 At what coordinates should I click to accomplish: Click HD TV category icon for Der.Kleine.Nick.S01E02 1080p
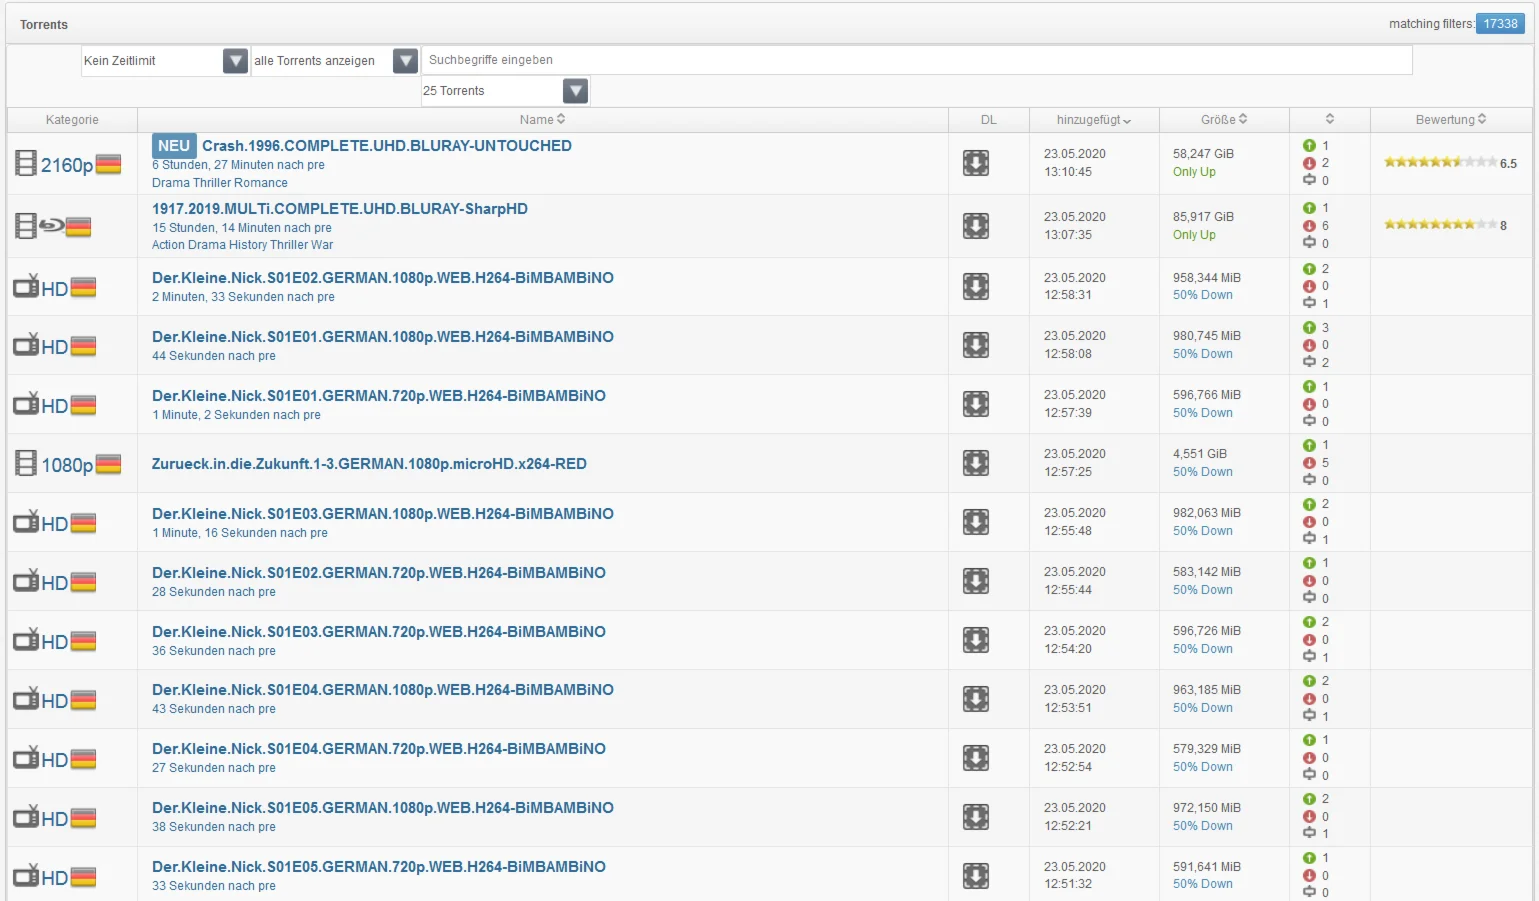(x=54, y=288)
